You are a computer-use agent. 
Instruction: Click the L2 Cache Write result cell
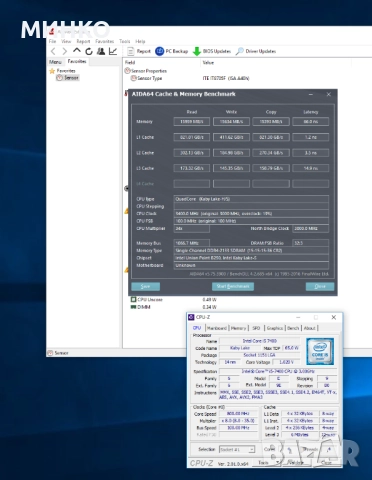[x=231, y=153]
